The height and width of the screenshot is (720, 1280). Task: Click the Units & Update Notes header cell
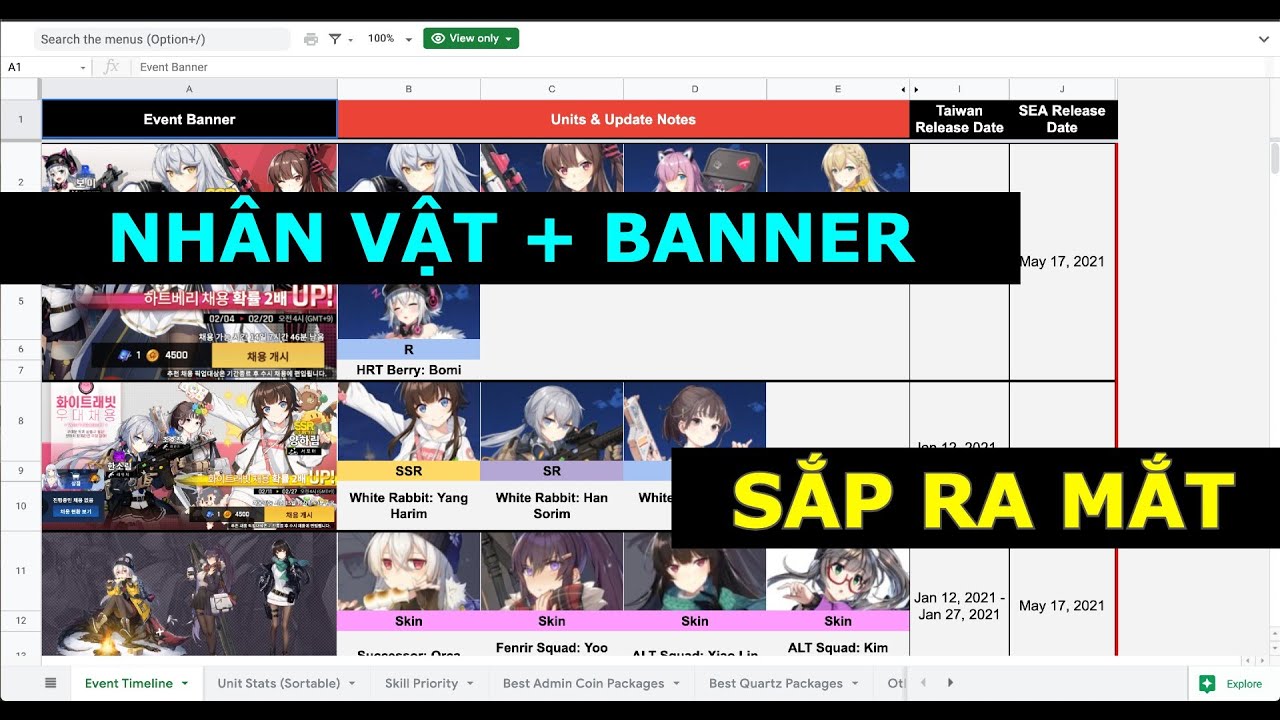[623, 119]
